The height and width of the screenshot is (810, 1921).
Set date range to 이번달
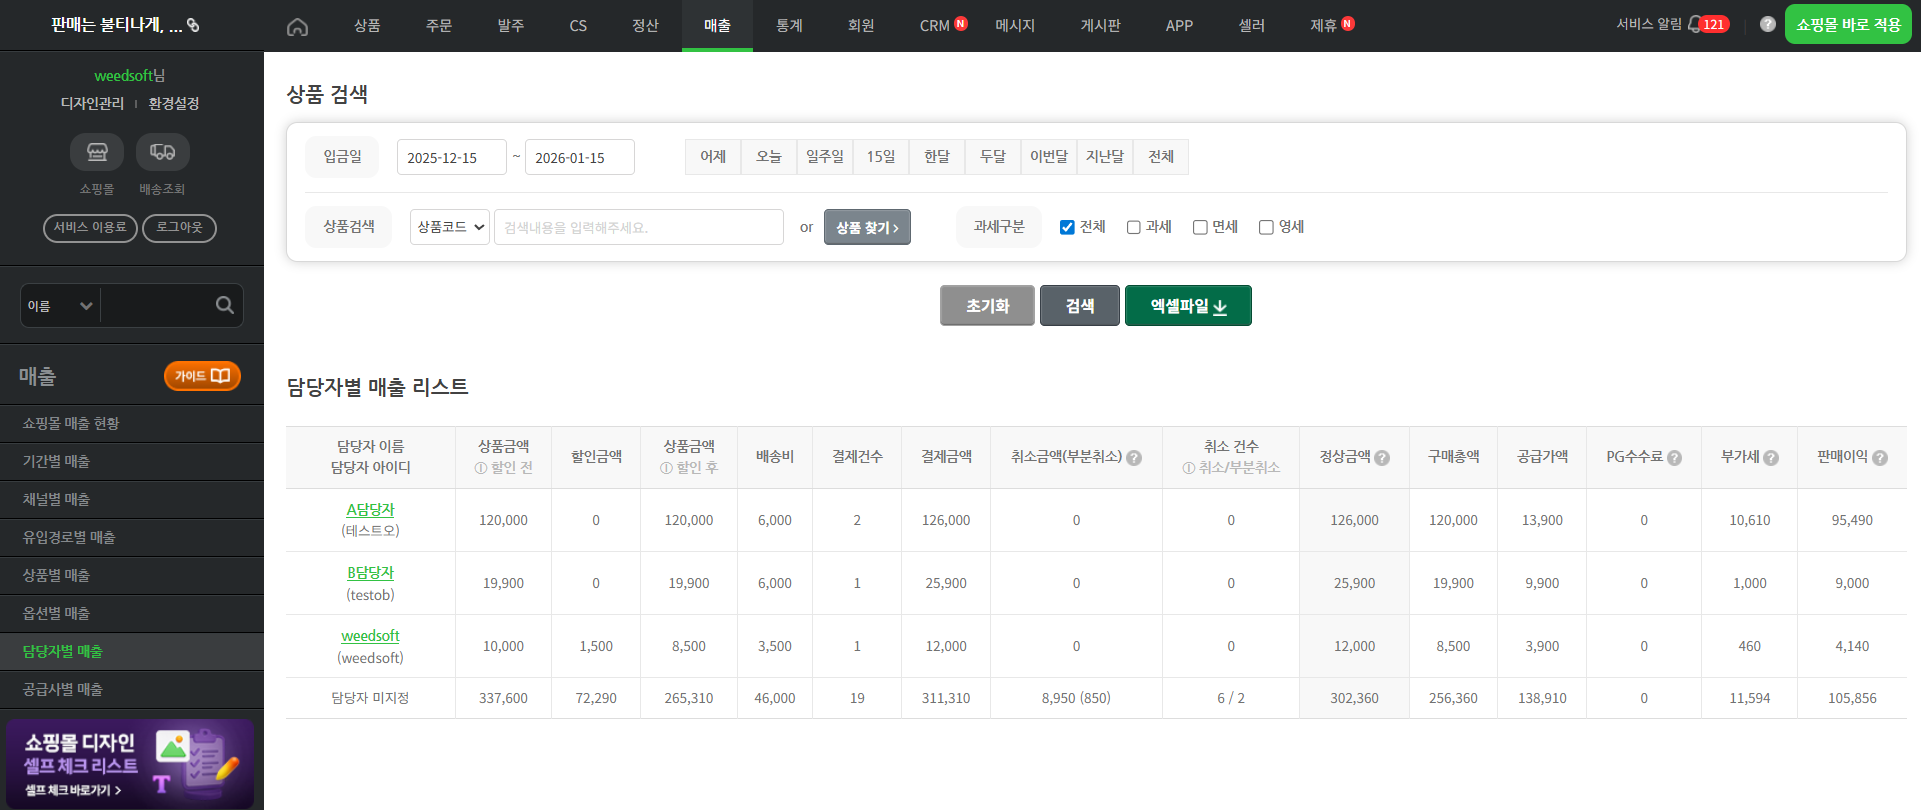click(x=1049, y=157)
